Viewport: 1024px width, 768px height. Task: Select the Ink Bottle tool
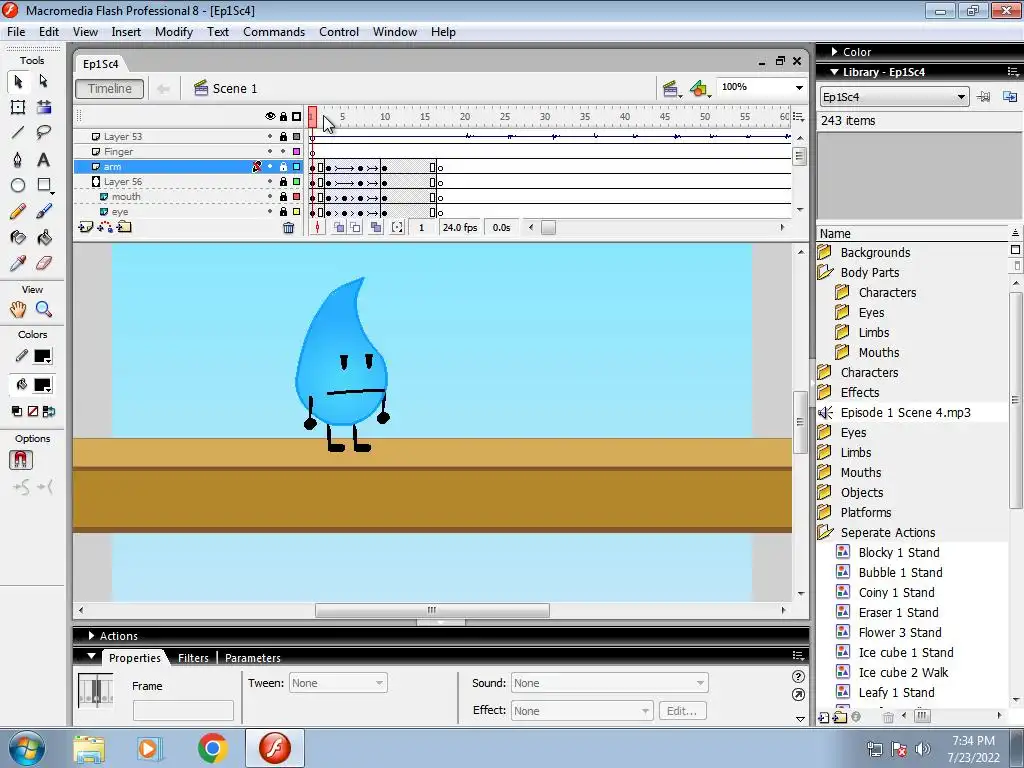click(x=18, y=237)
